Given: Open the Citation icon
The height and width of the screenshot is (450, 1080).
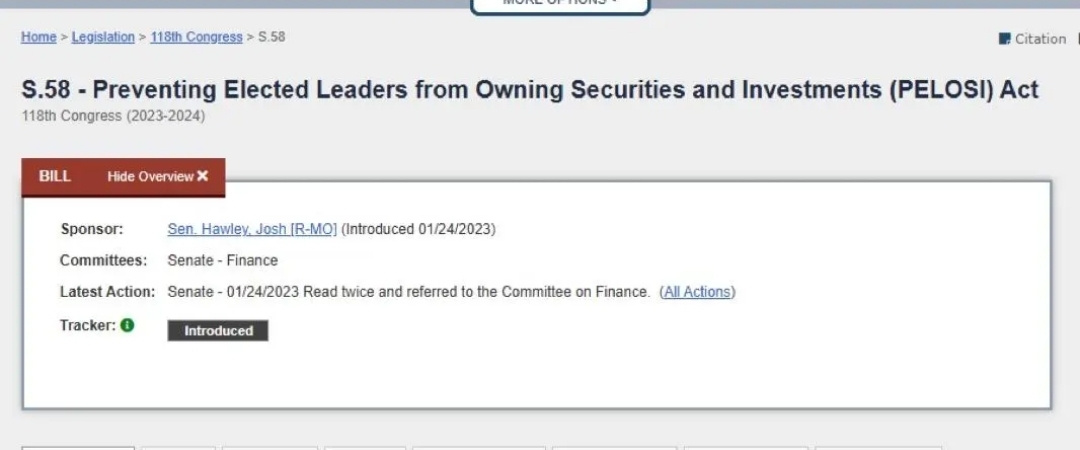Looking at the screenshot, I should click(x=1005, y=39).
